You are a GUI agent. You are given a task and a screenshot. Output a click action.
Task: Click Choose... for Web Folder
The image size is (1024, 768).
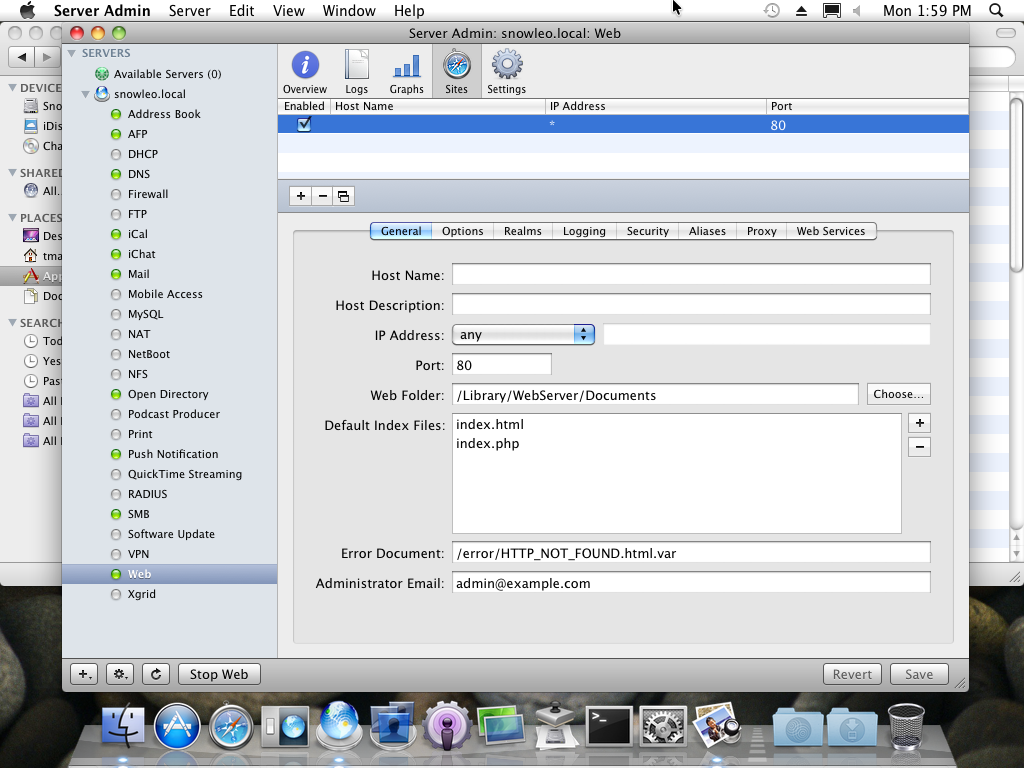(x=898, y=394)
